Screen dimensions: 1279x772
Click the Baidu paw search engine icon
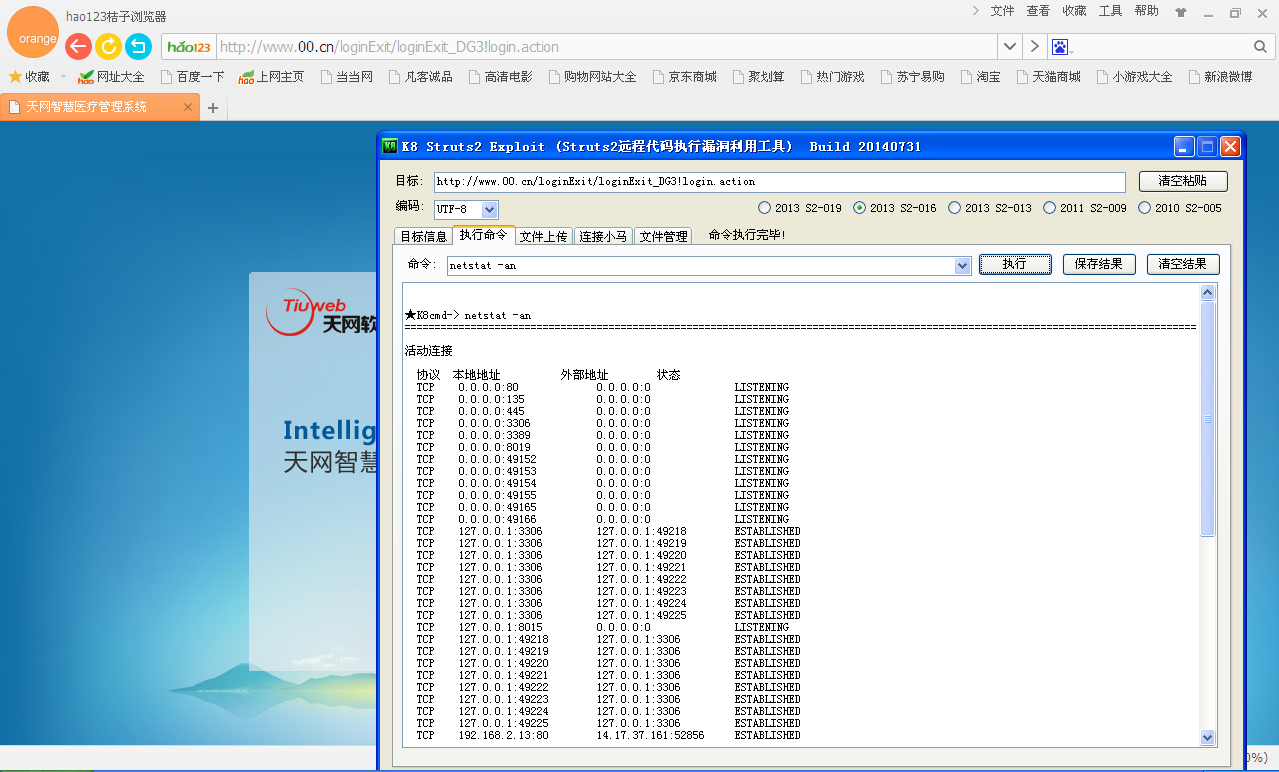coord(1060,47)
